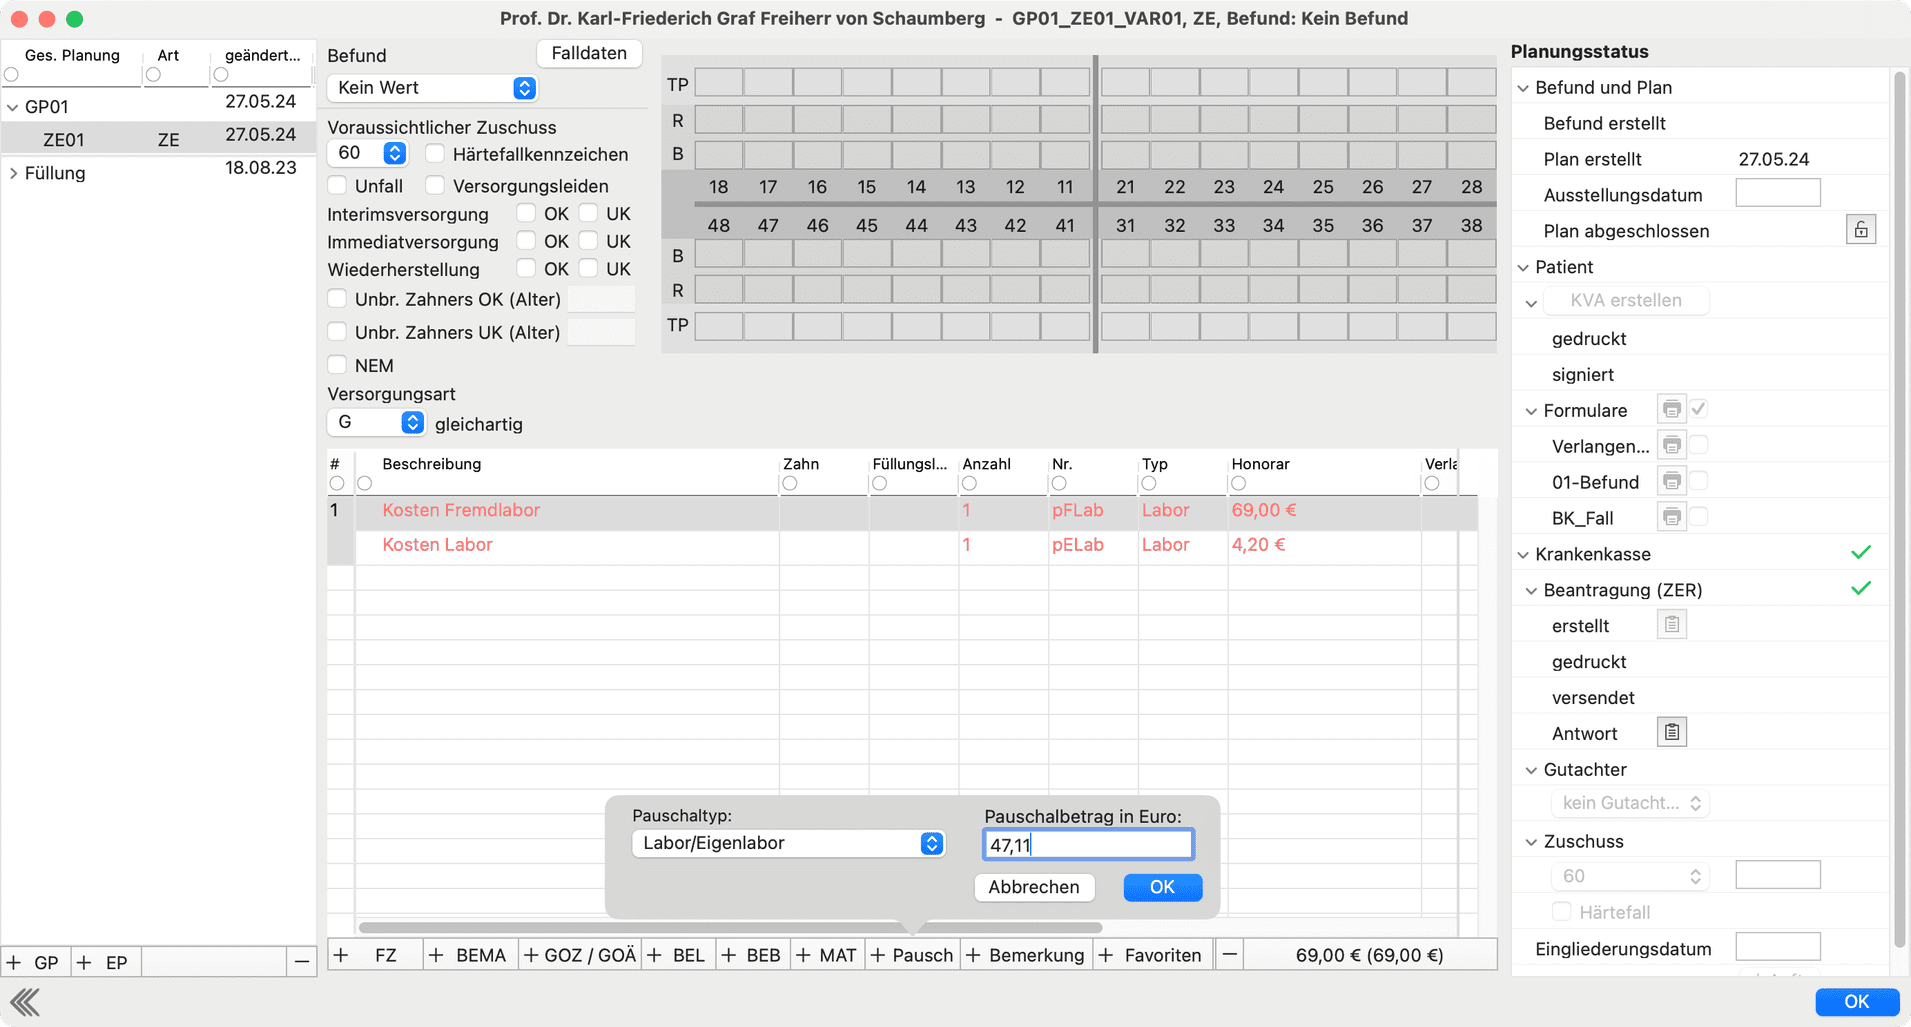
Task: Click the printer icon next to Formulare
Action: point(1671,409)
